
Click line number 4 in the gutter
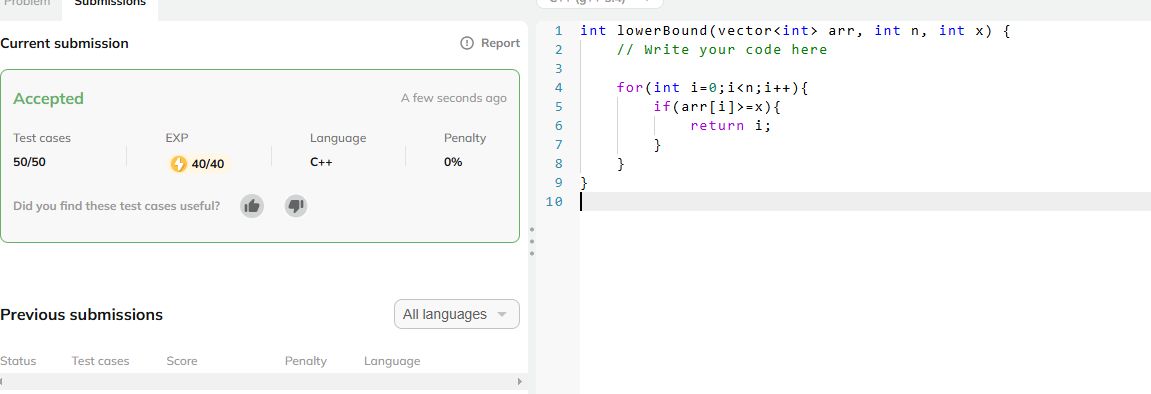tap(559, 88)
